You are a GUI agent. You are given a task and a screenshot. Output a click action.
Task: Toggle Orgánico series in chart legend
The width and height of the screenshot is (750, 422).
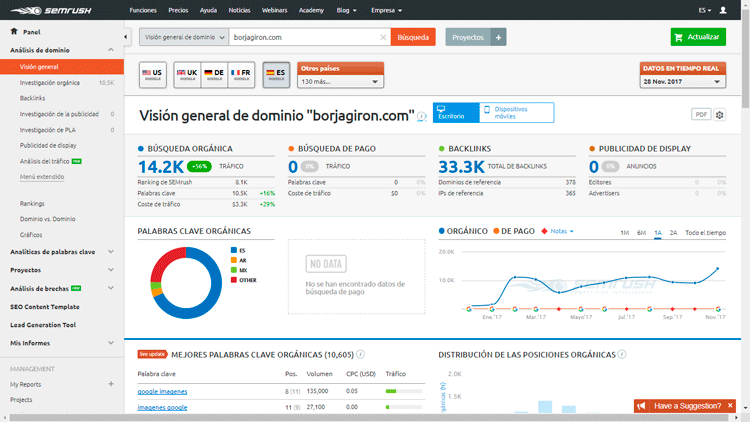pos(463,231)
